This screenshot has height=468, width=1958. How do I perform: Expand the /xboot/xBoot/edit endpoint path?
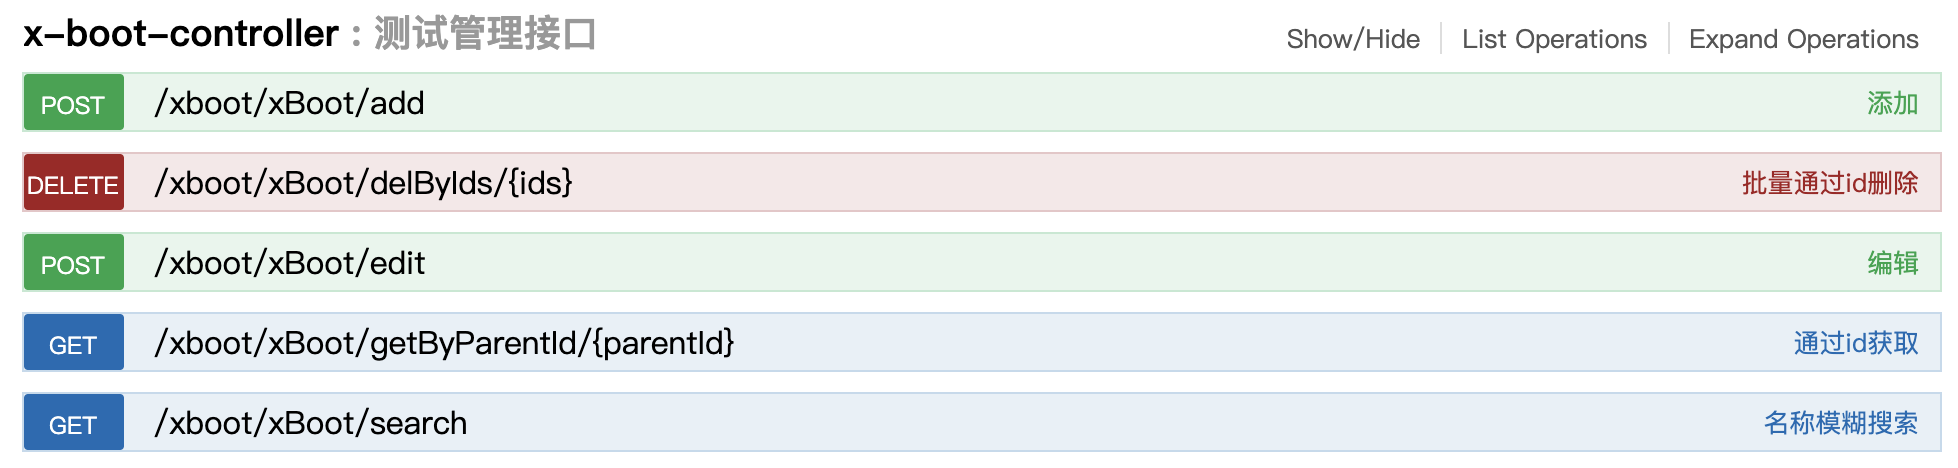pyautogui.click(x=289, y=263)
